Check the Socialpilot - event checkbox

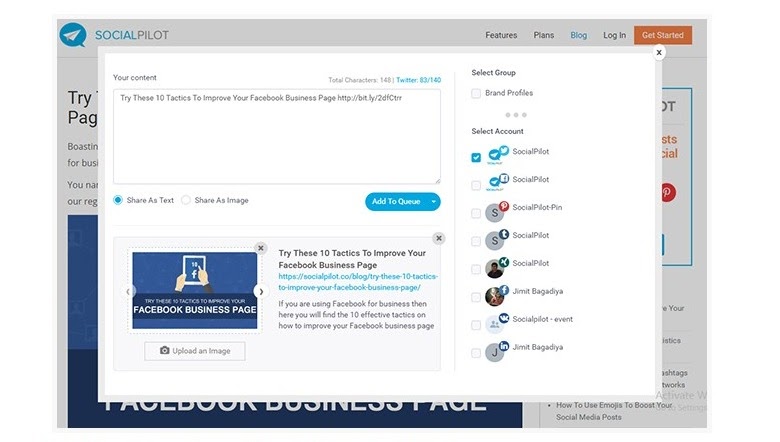click(x=476, y=325)
